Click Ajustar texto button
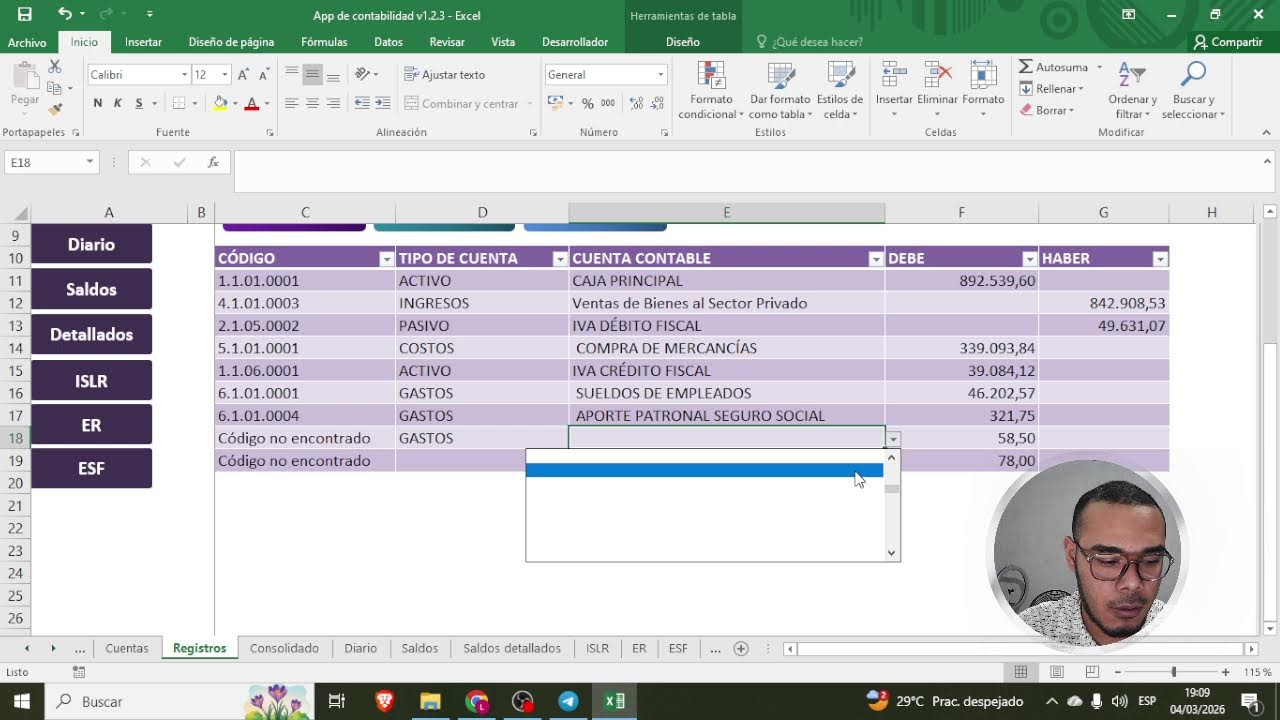This screenshot has width=1280, height=720. [445, 75]
